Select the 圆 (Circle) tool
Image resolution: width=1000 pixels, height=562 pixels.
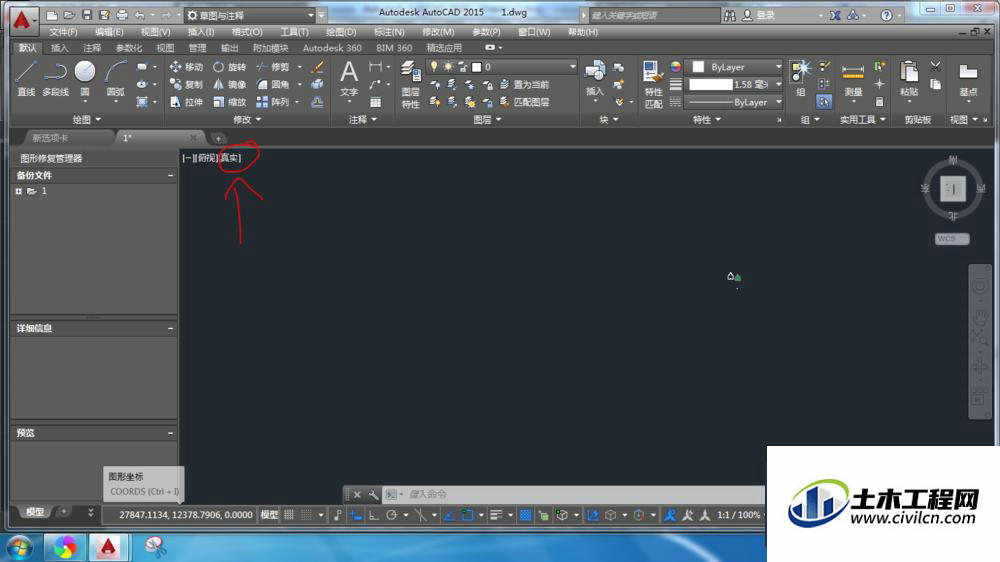[85, 79]
